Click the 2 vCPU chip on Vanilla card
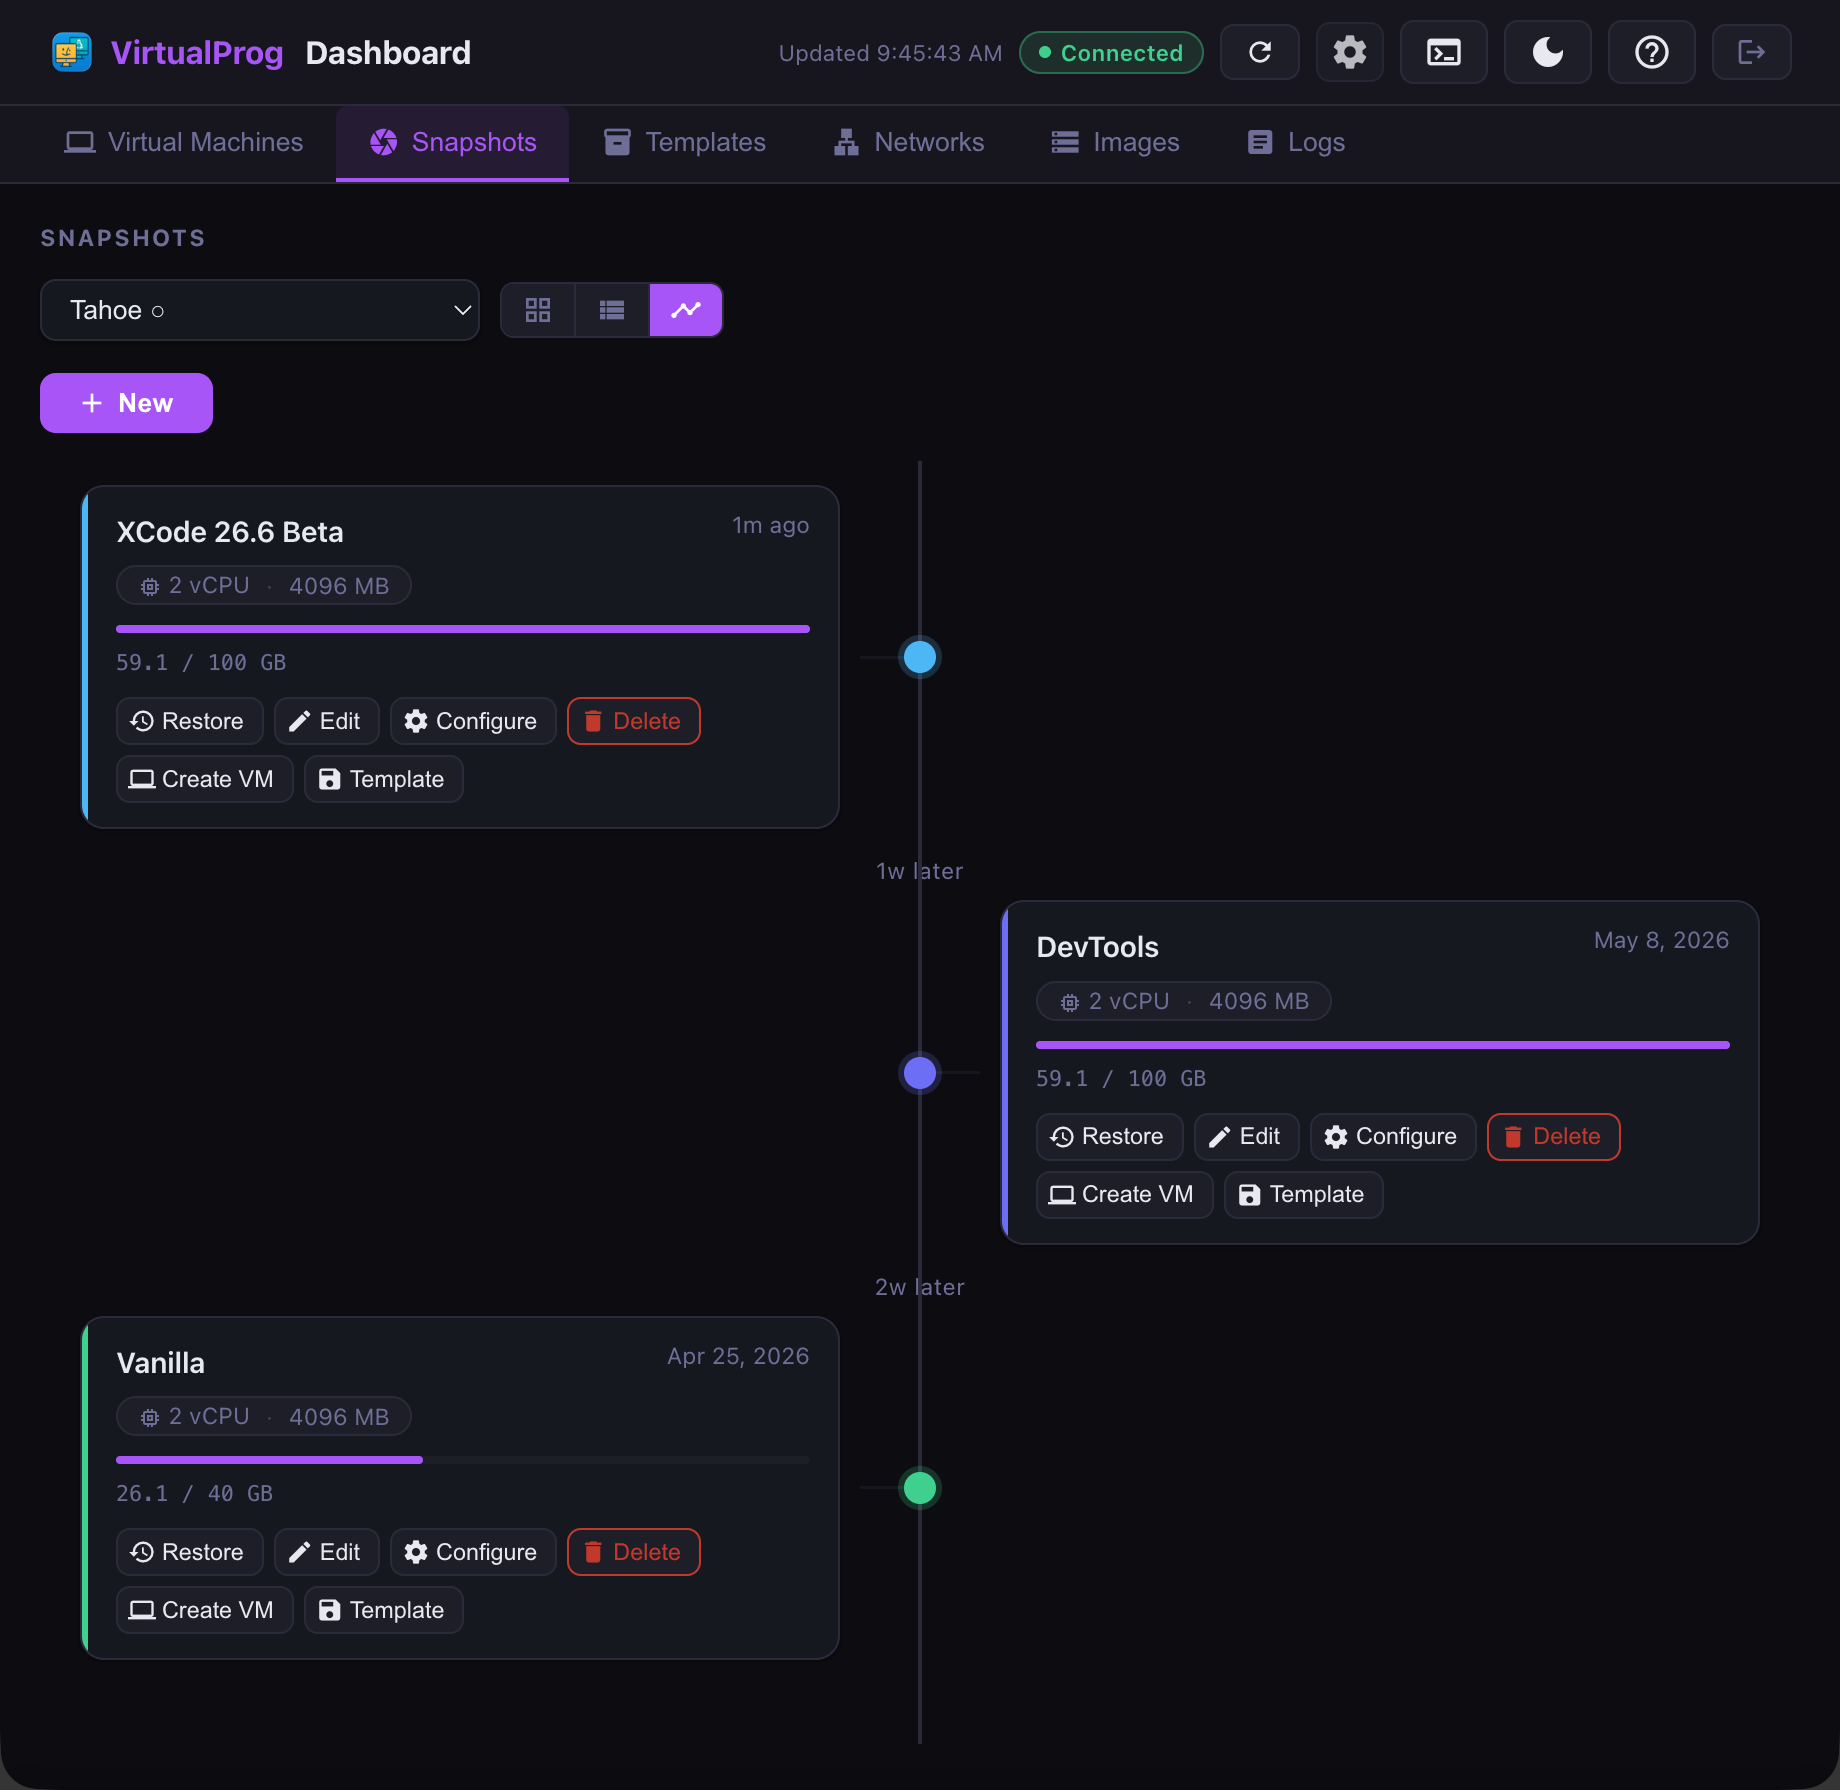1840x1790 pixels. pos(264,1417)
